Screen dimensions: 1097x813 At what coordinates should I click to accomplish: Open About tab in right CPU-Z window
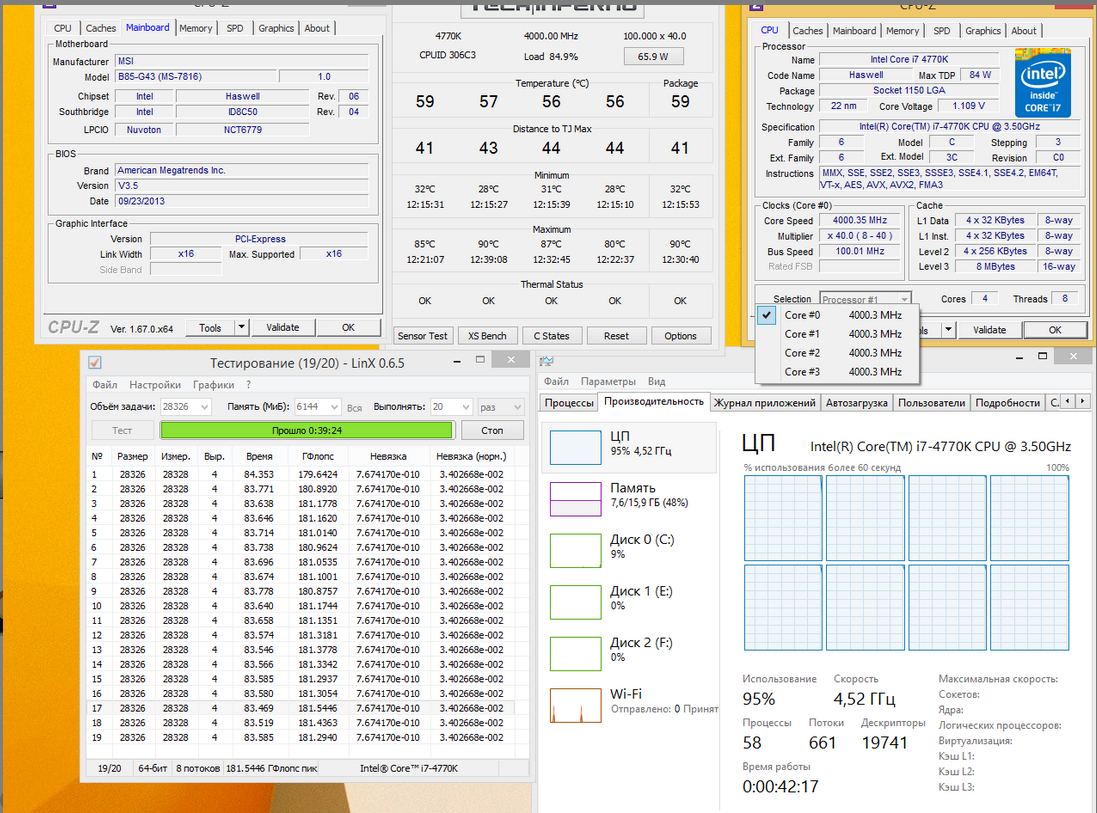1024,31
